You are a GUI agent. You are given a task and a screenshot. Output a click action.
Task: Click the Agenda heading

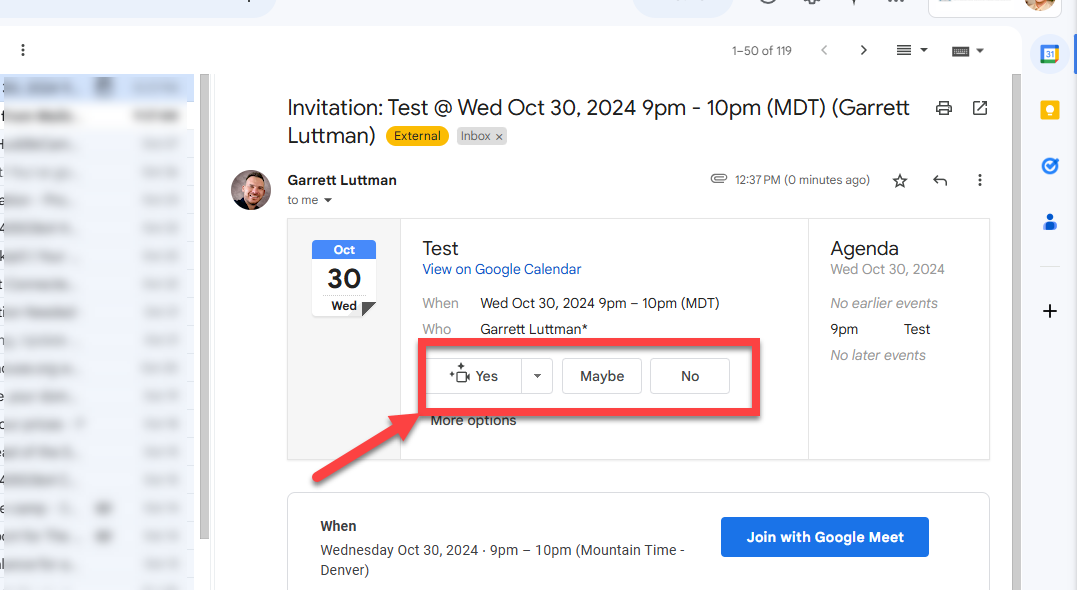point(864,248)
